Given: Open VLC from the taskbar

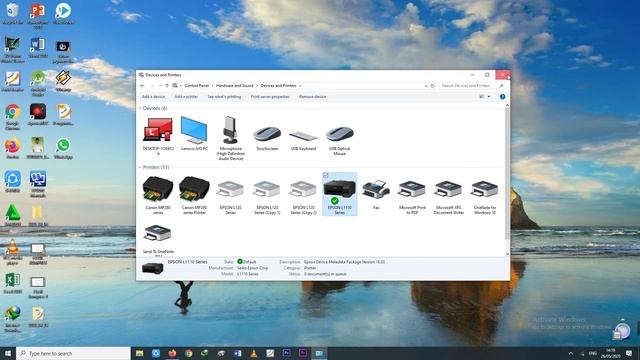Looking at the screenshot, I should (254, 353).
